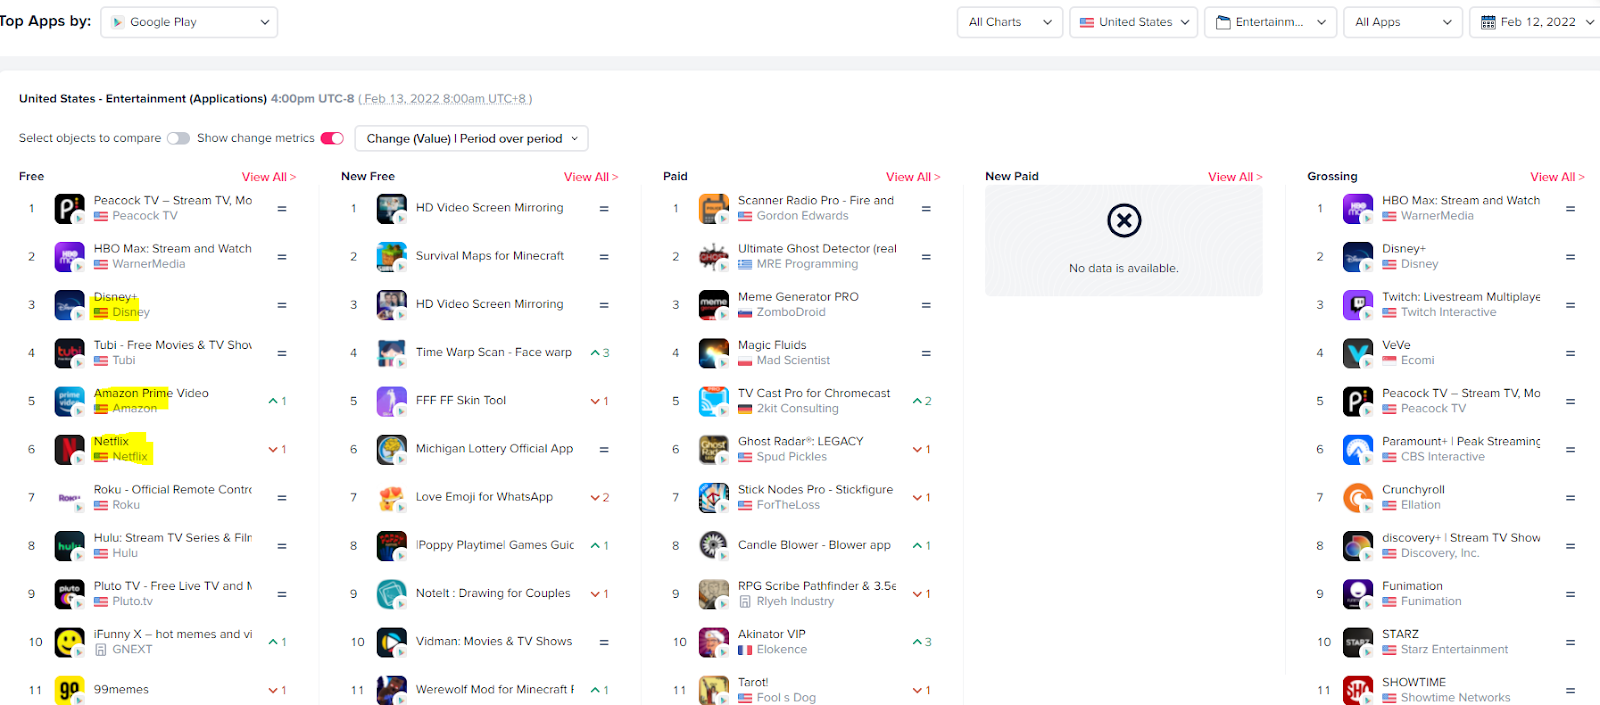
Task: Open the 99memes app title
Action: point(121,689)
